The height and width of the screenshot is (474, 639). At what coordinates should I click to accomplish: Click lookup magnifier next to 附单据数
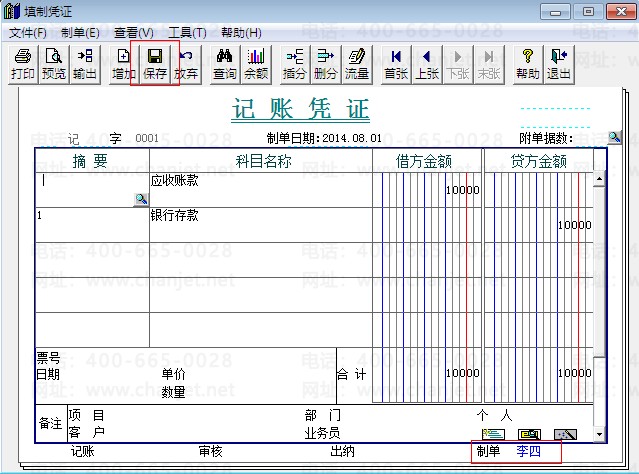(614, 137)
